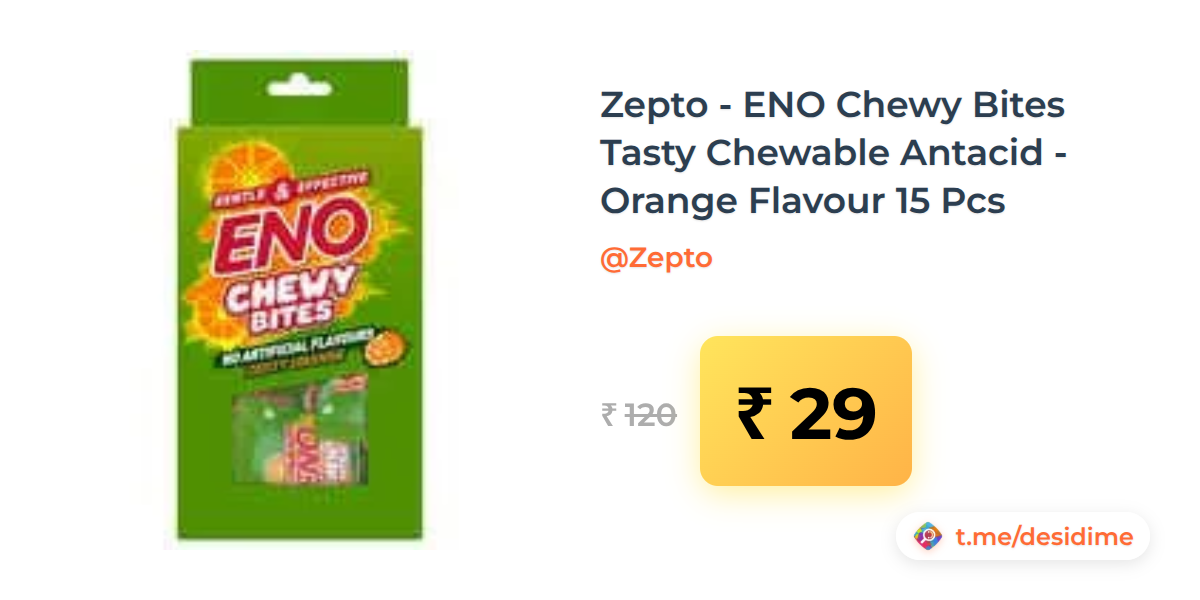Click the black rupee symbol in yellow badge

755,413
